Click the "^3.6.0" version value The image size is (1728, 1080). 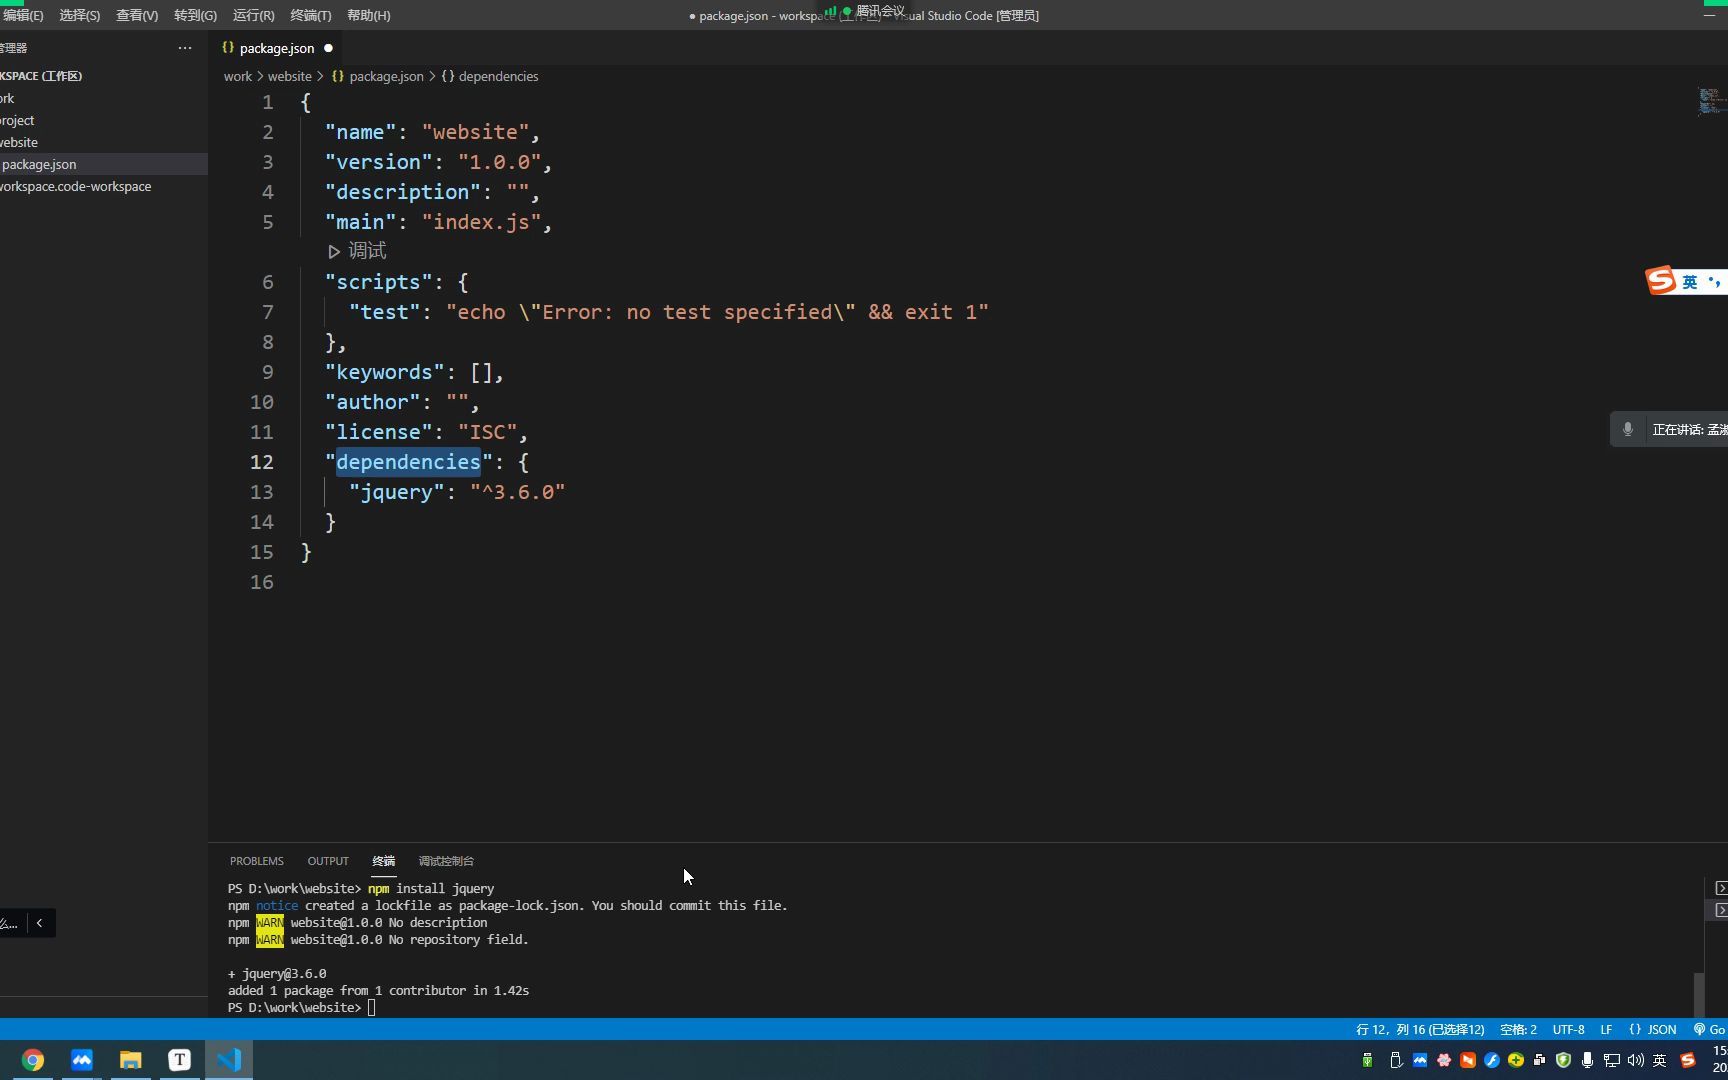tap(517, 492)
